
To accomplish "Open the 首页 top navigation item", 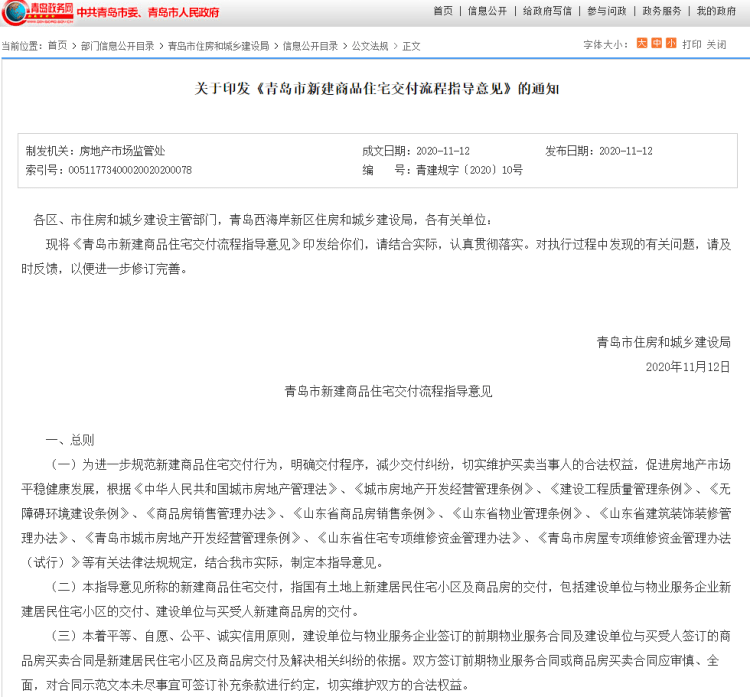I will tap(443, 11).
